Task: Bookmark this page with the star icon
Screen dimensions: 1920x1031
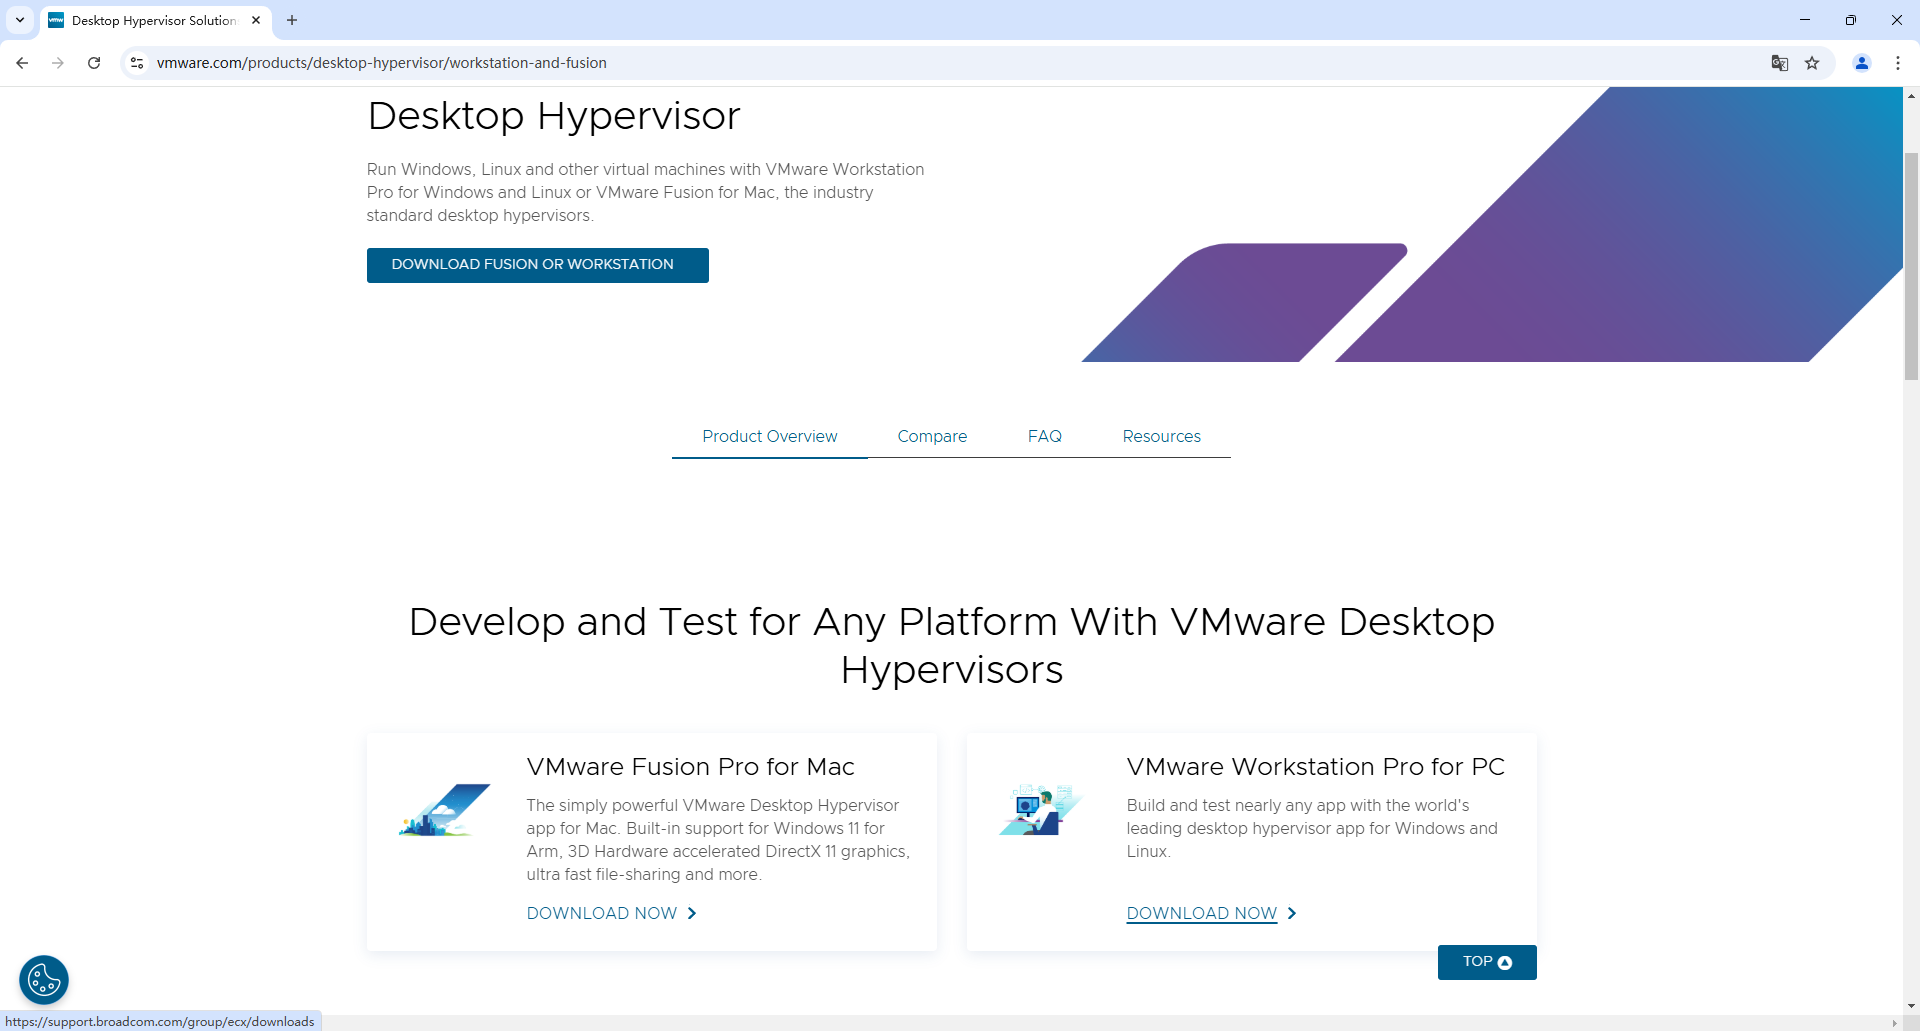Action: coord(1812,63)
